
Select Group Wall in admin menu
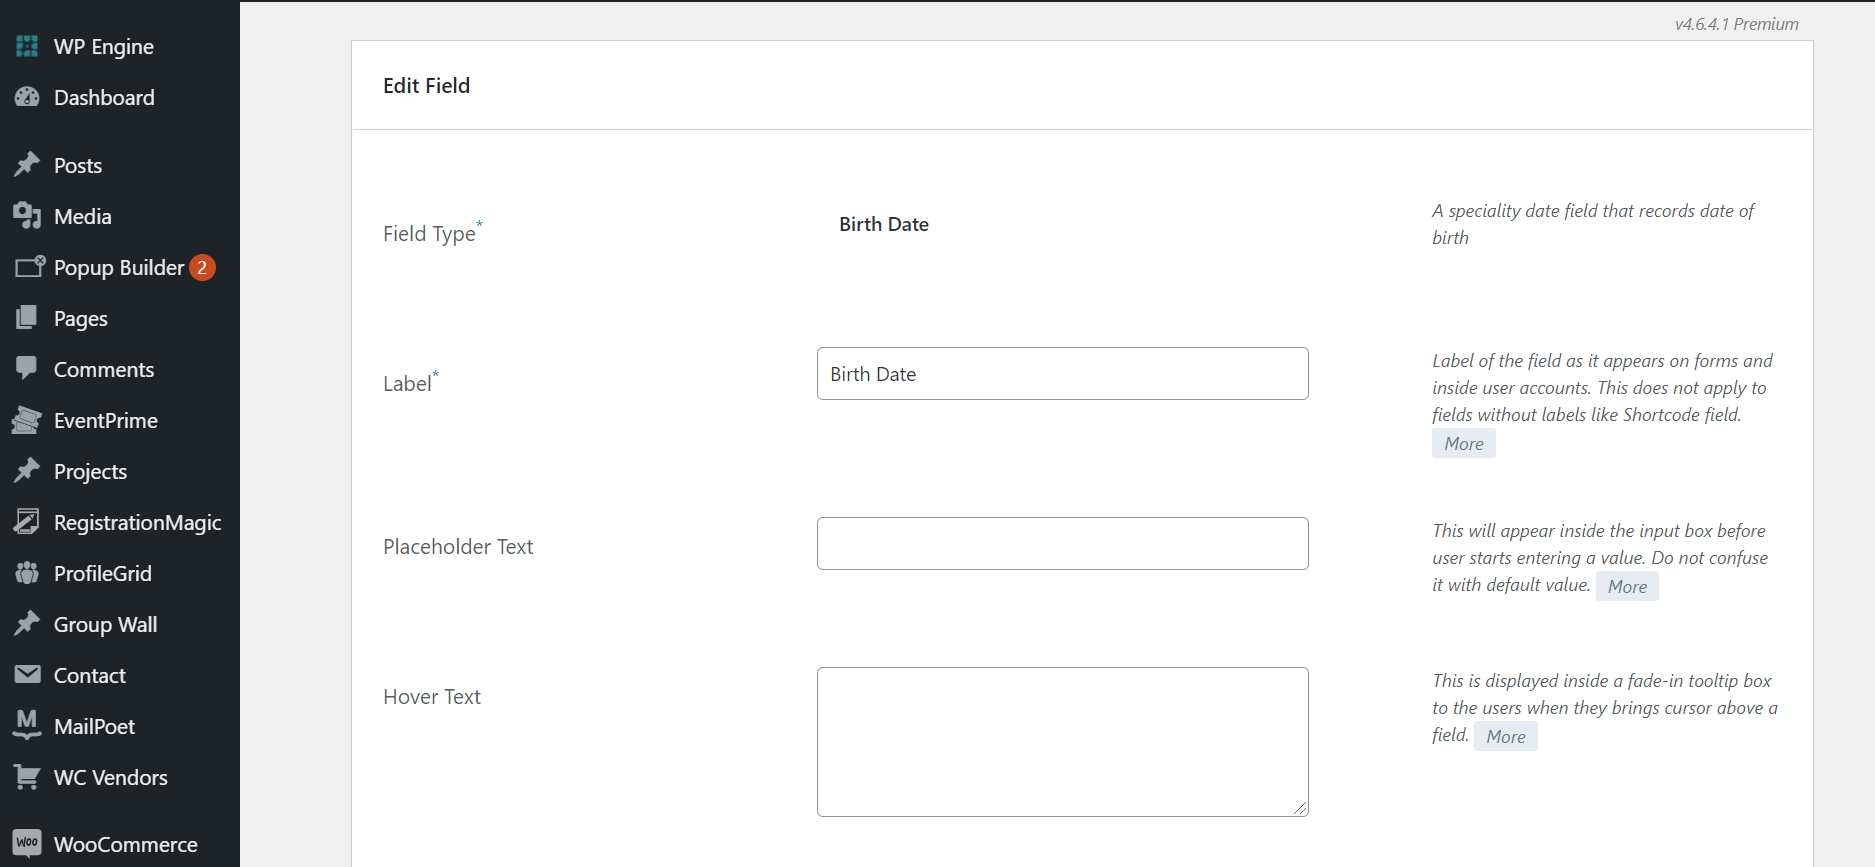pos(105,625)
